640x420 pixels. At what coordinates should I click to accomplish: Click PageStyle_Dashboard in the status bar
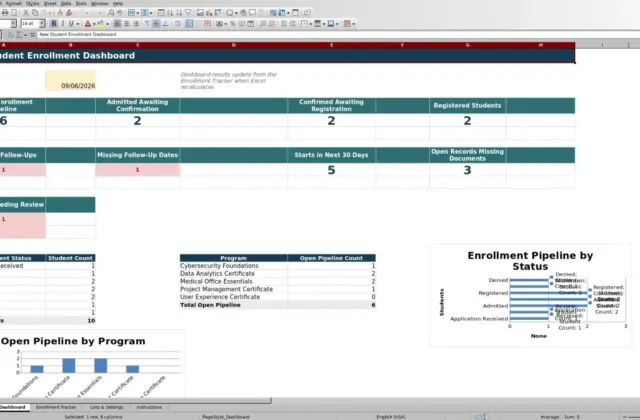pos(226,417)
